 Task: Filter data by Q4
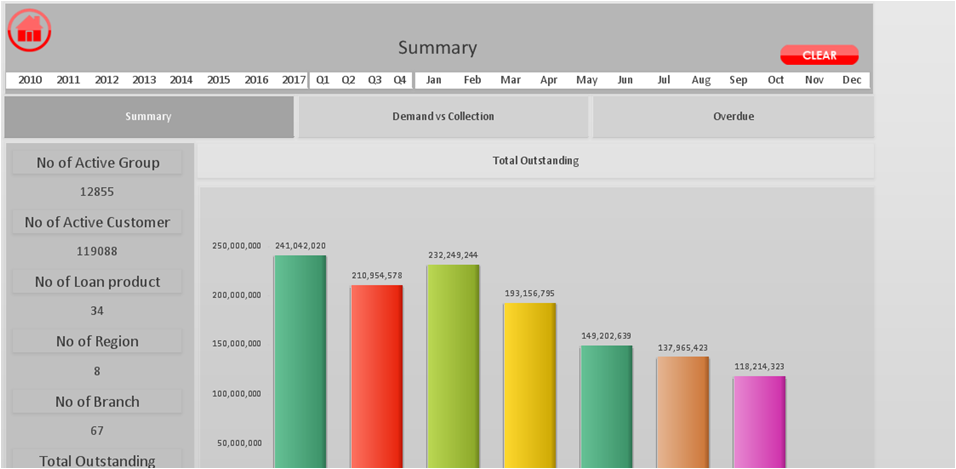399,80
